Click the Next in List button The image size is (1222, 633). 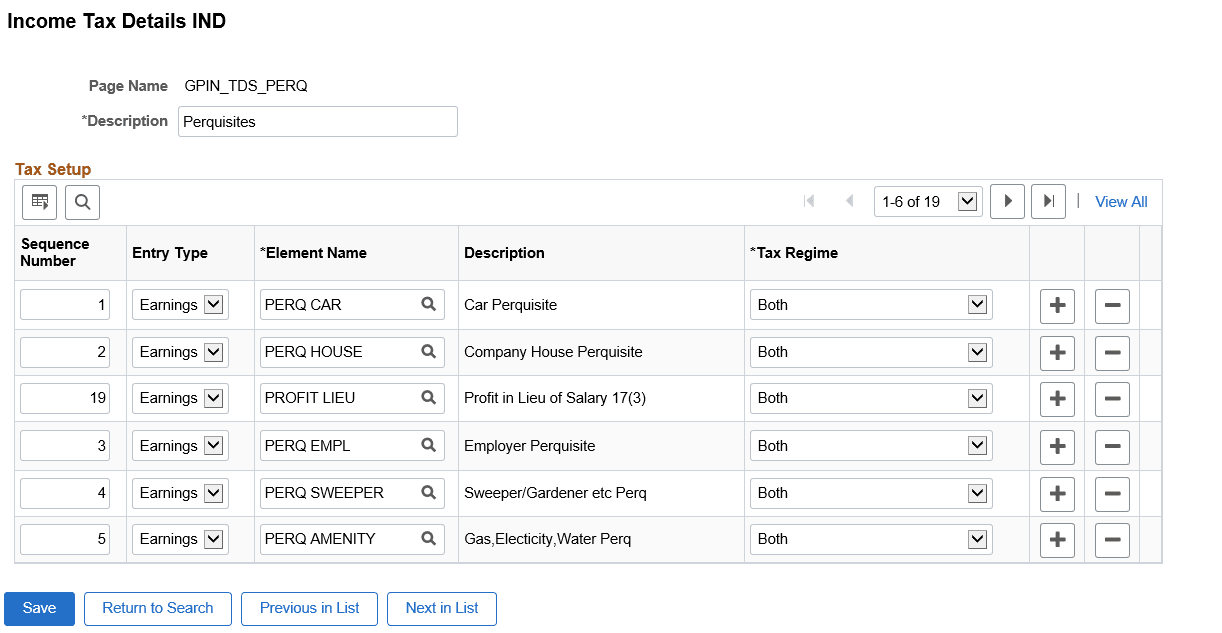tap(441, 608)
